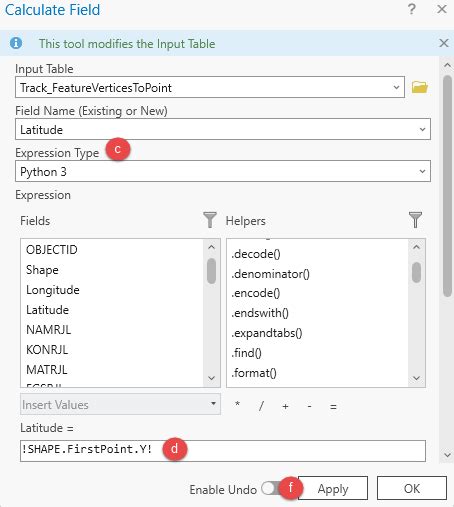Click the expression input box with !SHAPE.FirstPoint.Y!
Image resolution: width=454 pixels, height=507 pixels.
click(223, 451)
